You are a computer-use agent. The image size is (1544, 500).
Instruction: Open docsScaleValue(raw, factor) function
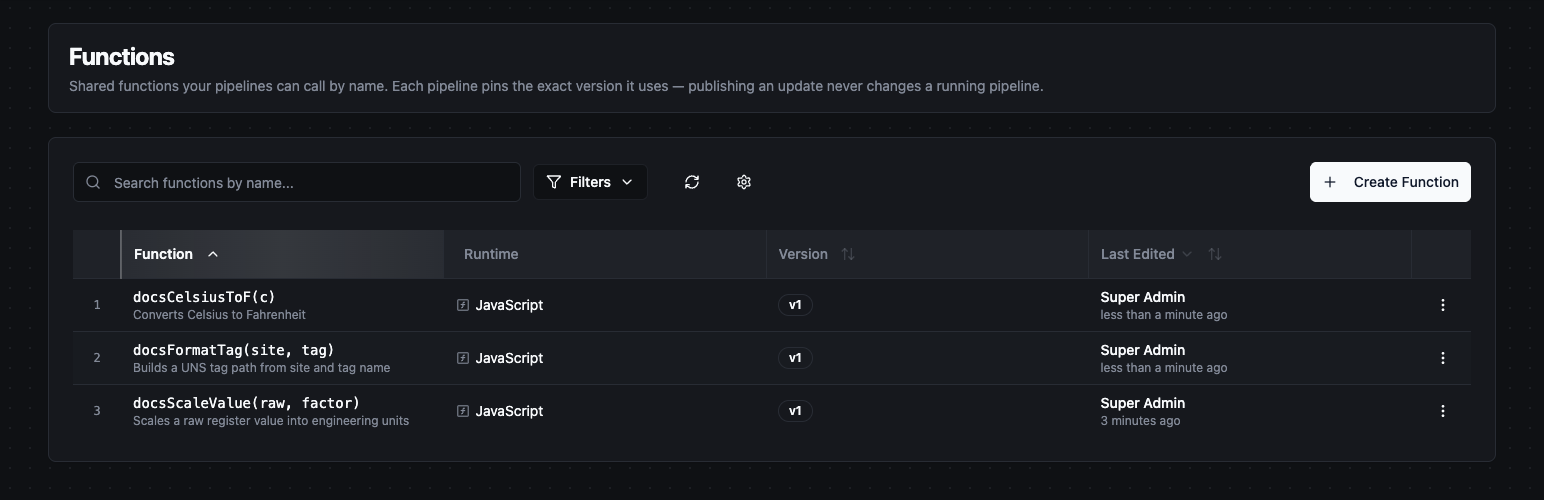coord(246,403)
